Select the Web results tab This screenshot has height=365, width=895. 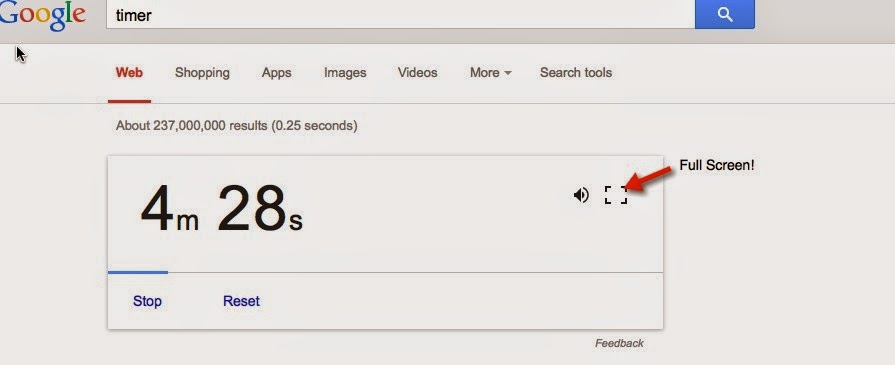(129, 73)
